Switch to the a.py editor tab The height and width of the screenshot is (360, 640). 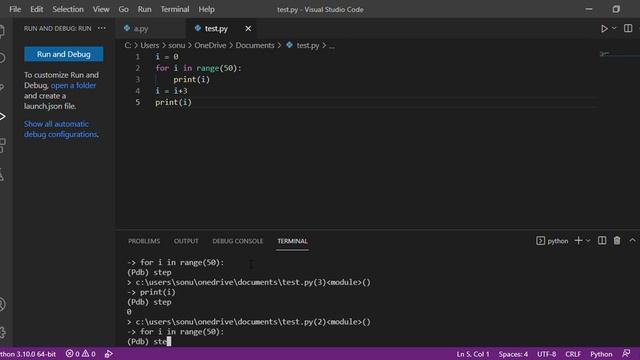(151, 29)
